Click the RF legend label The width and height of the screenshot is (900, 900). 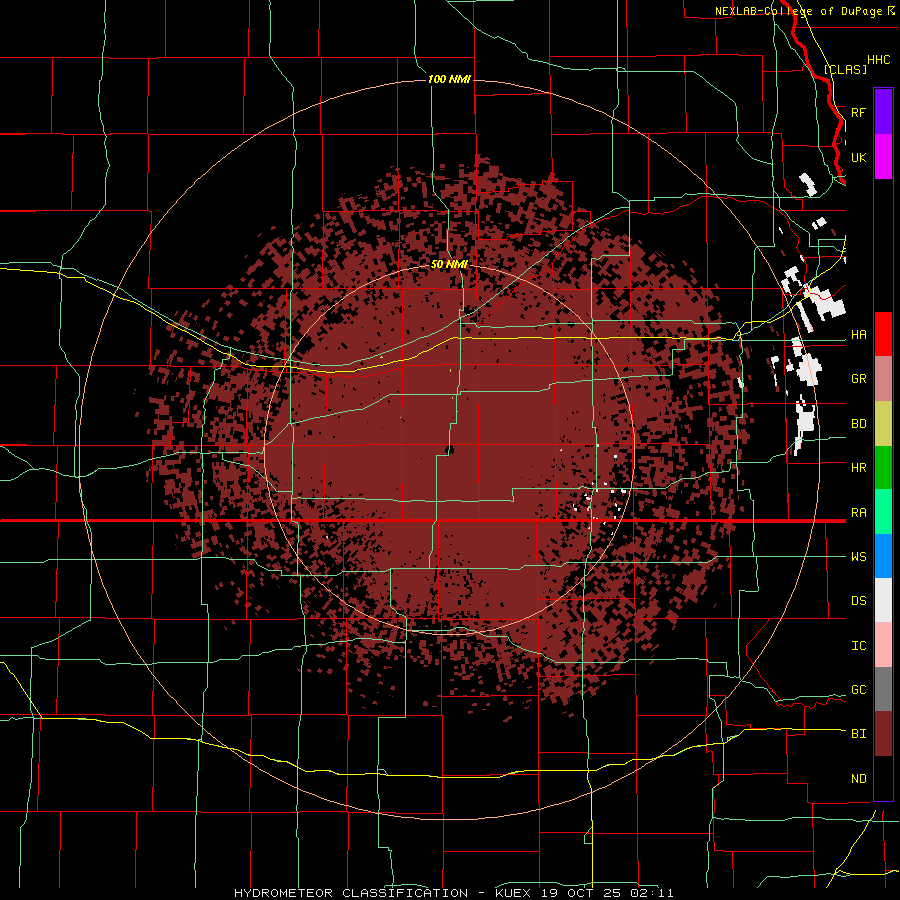(859, 112)
